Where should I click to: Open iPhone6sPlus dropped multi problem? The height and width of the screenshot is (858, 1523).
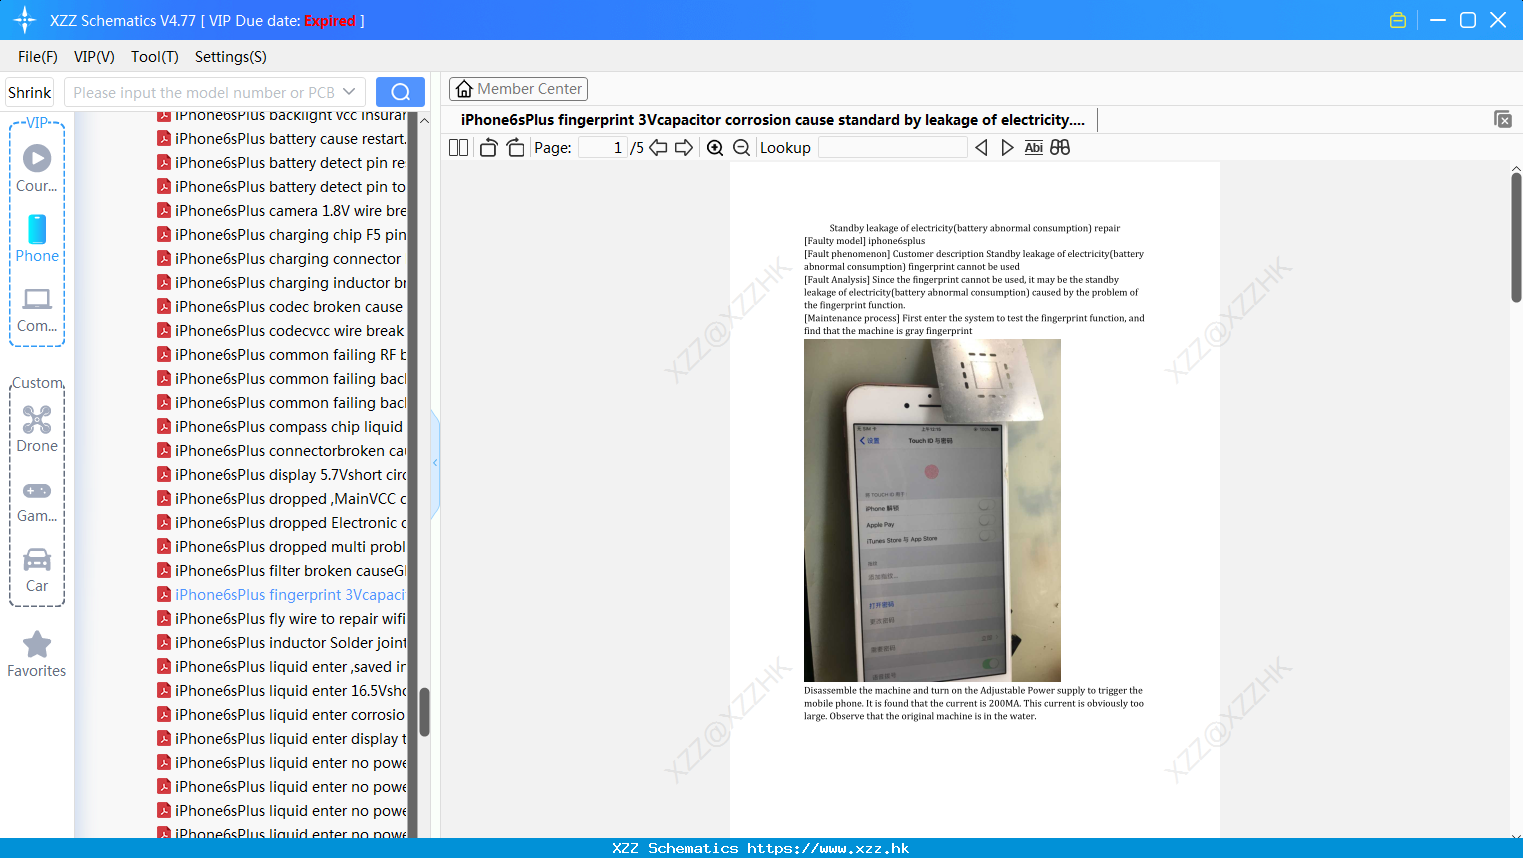[x=282, y=547]
